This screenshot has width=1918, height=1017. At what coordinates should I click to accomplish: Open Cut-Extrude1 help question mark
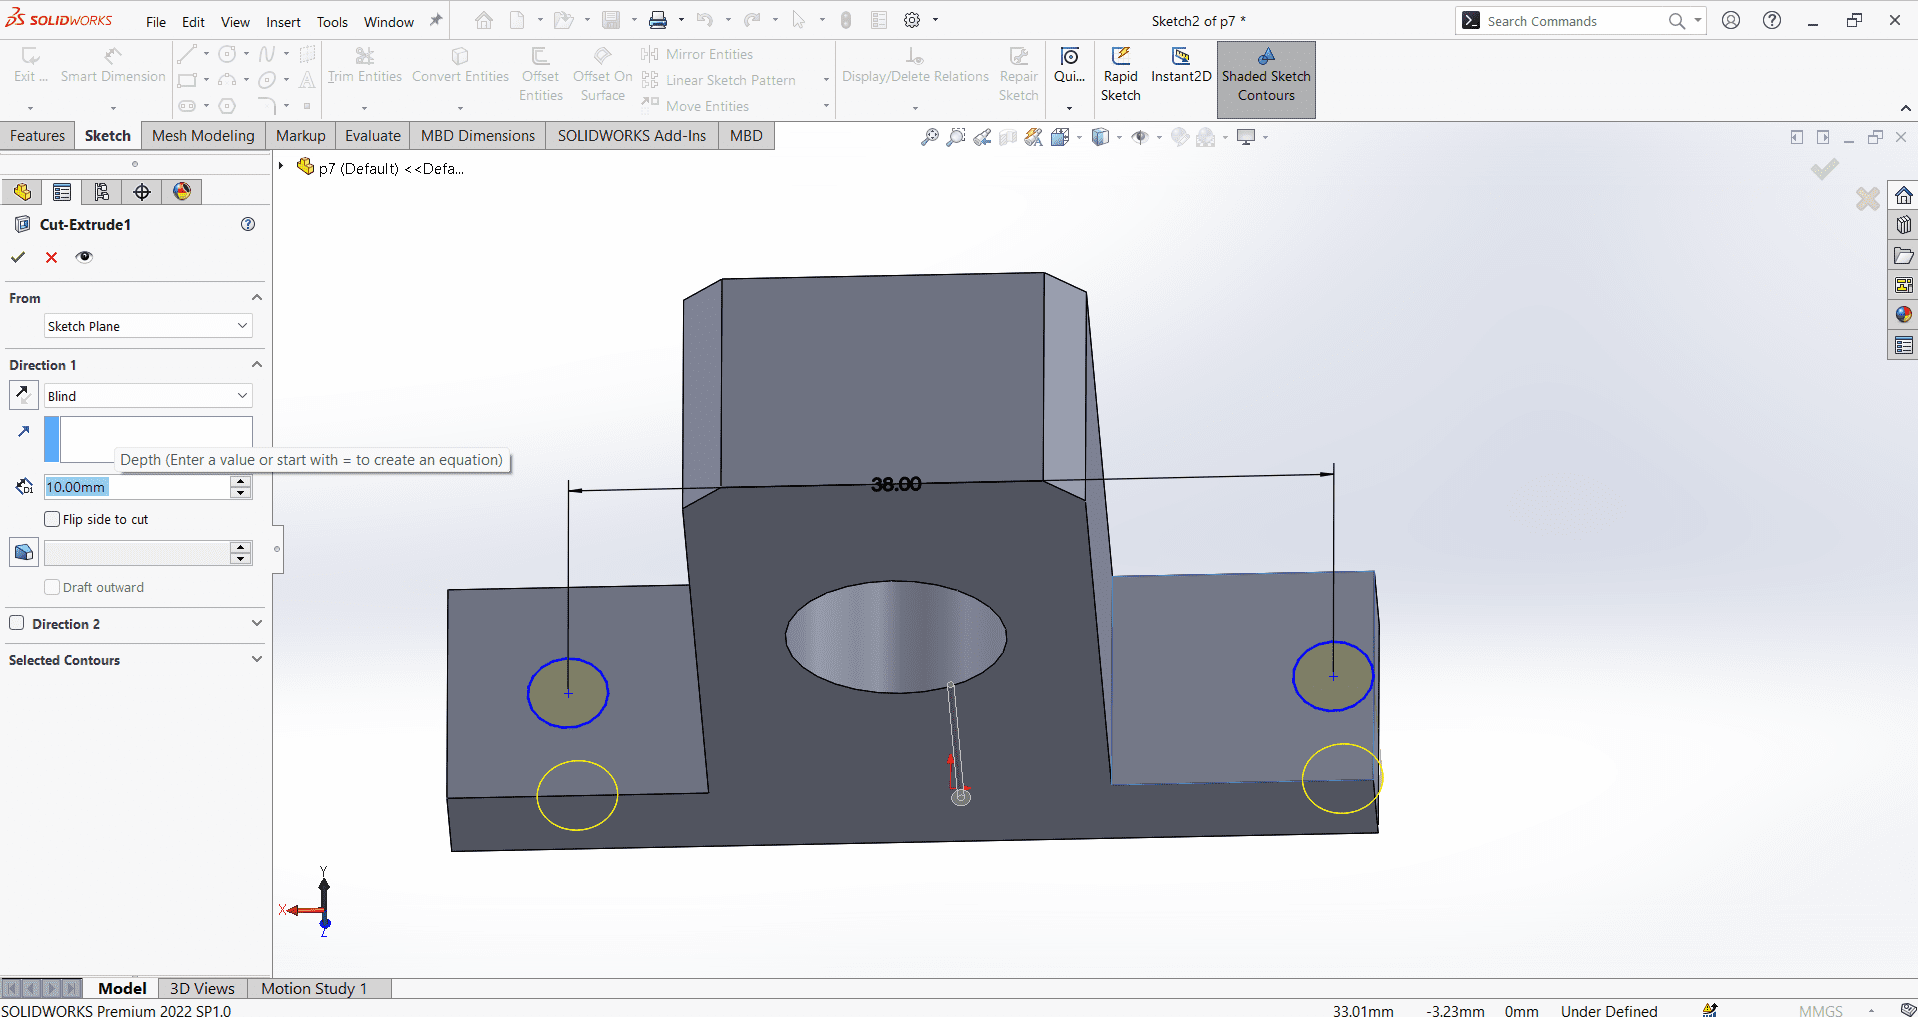[248, 224]
